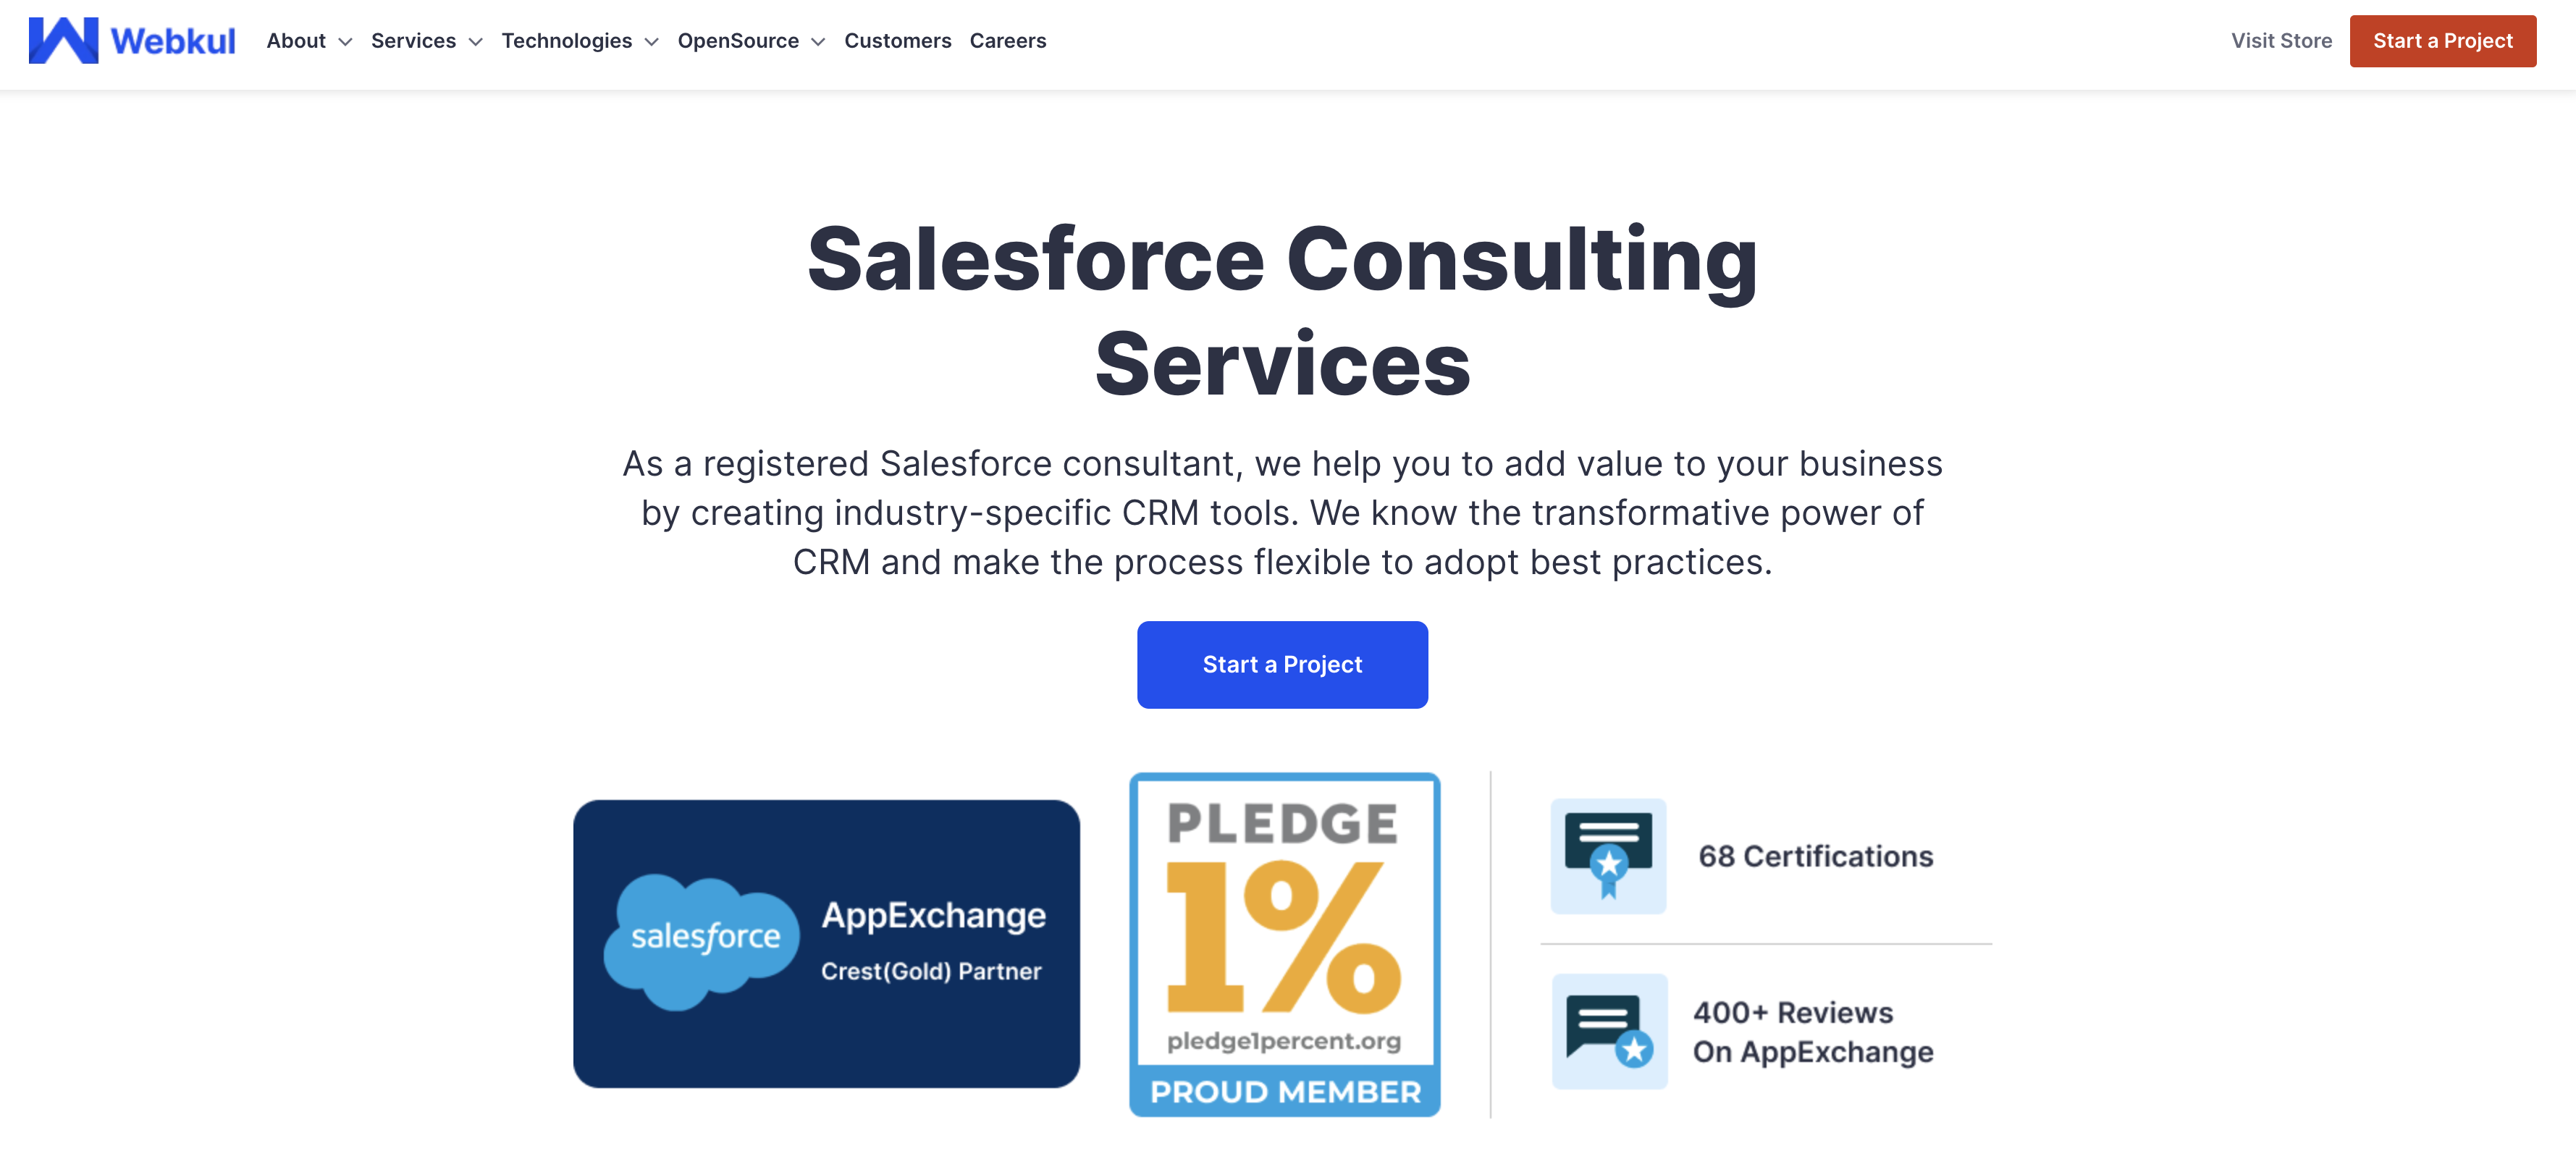The image size is (2576, 1167).
Task: Click the pledge1percent.org text on badge
Action: 1284,1040
